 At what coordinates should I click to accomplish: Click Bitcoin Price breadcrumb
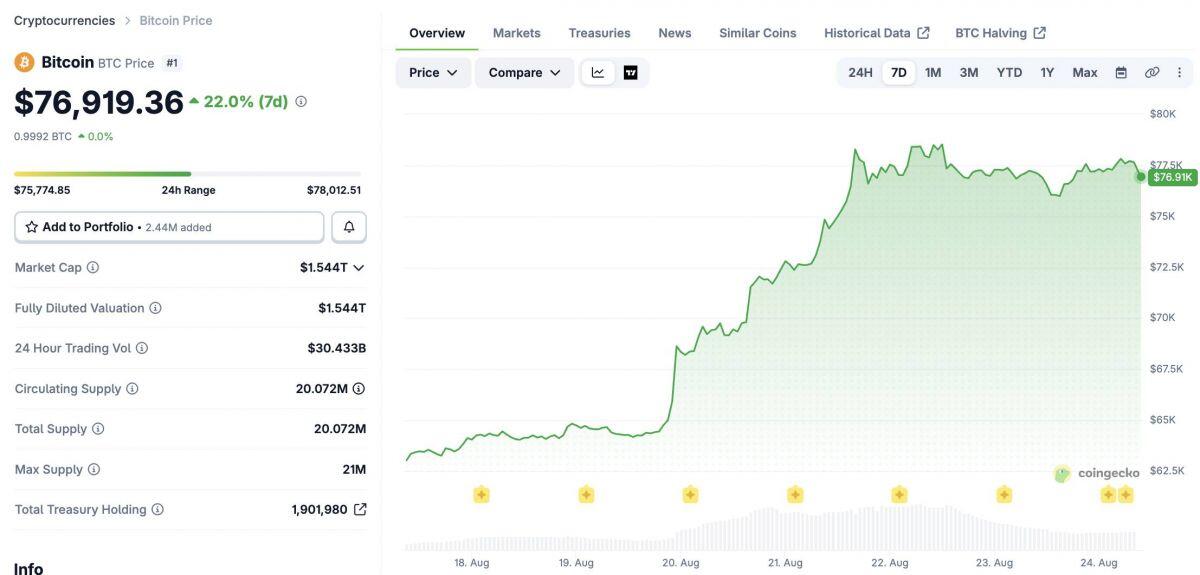tap(176, 20)
